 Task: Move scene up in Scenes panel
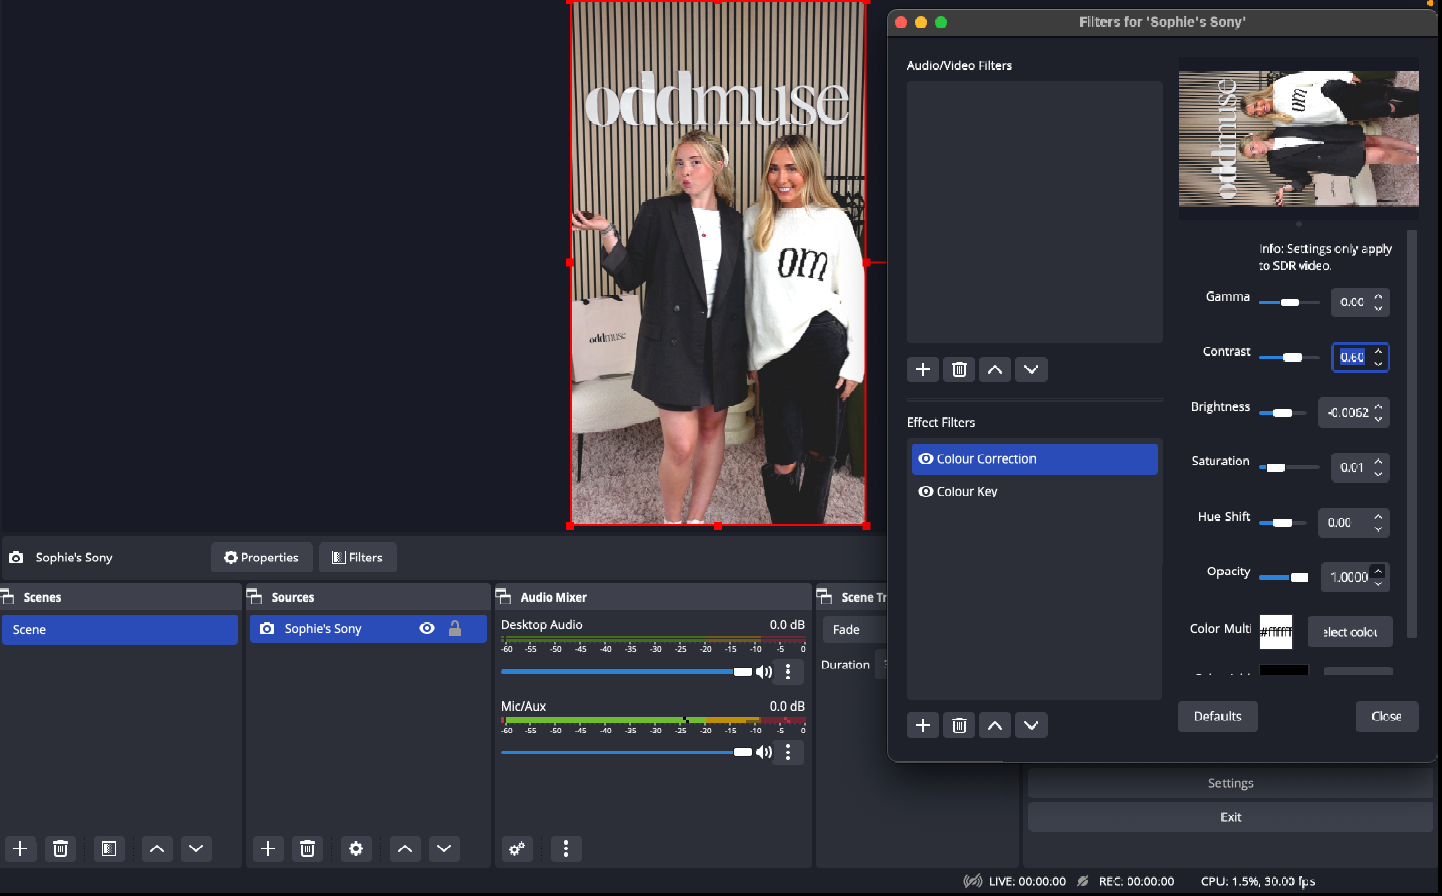click(157, 849)
